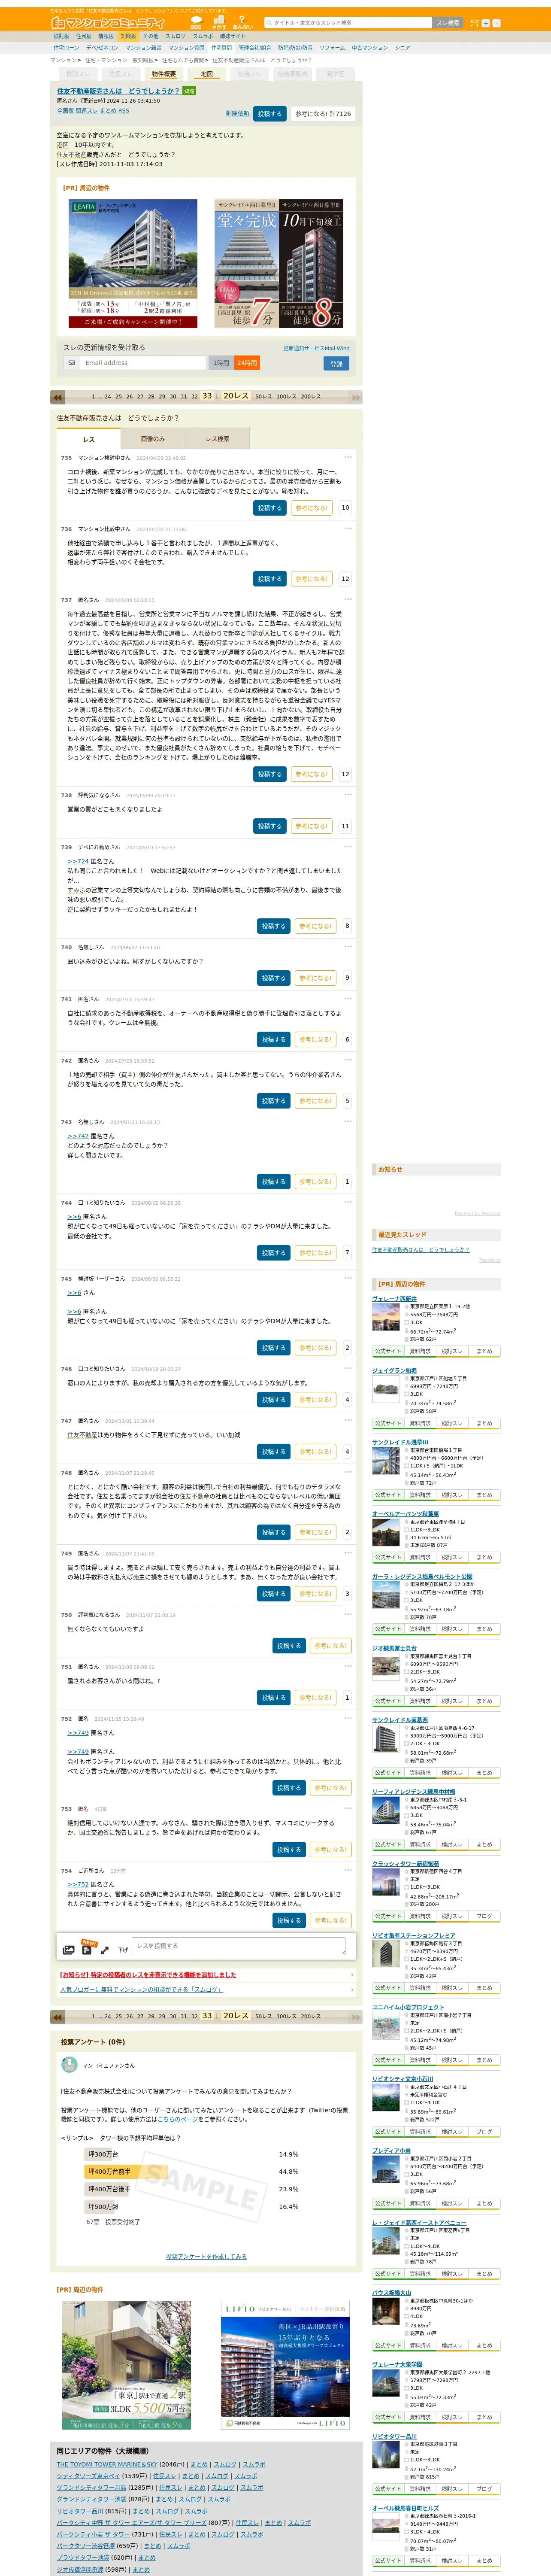Click 参考になる! under post 736
This screenshot has height=2576, width=551.
pos(311,579)
